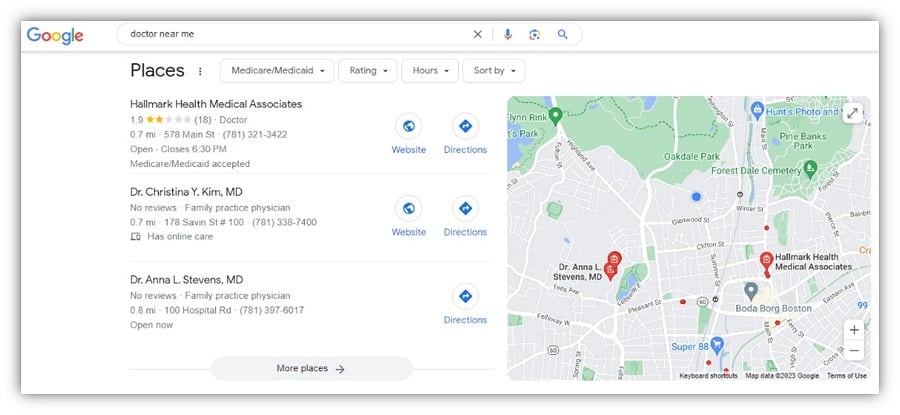The image size is (900, 415).
Task: Get directions to Hallmark Health Medical Associates
Action: tap(465, 126)
